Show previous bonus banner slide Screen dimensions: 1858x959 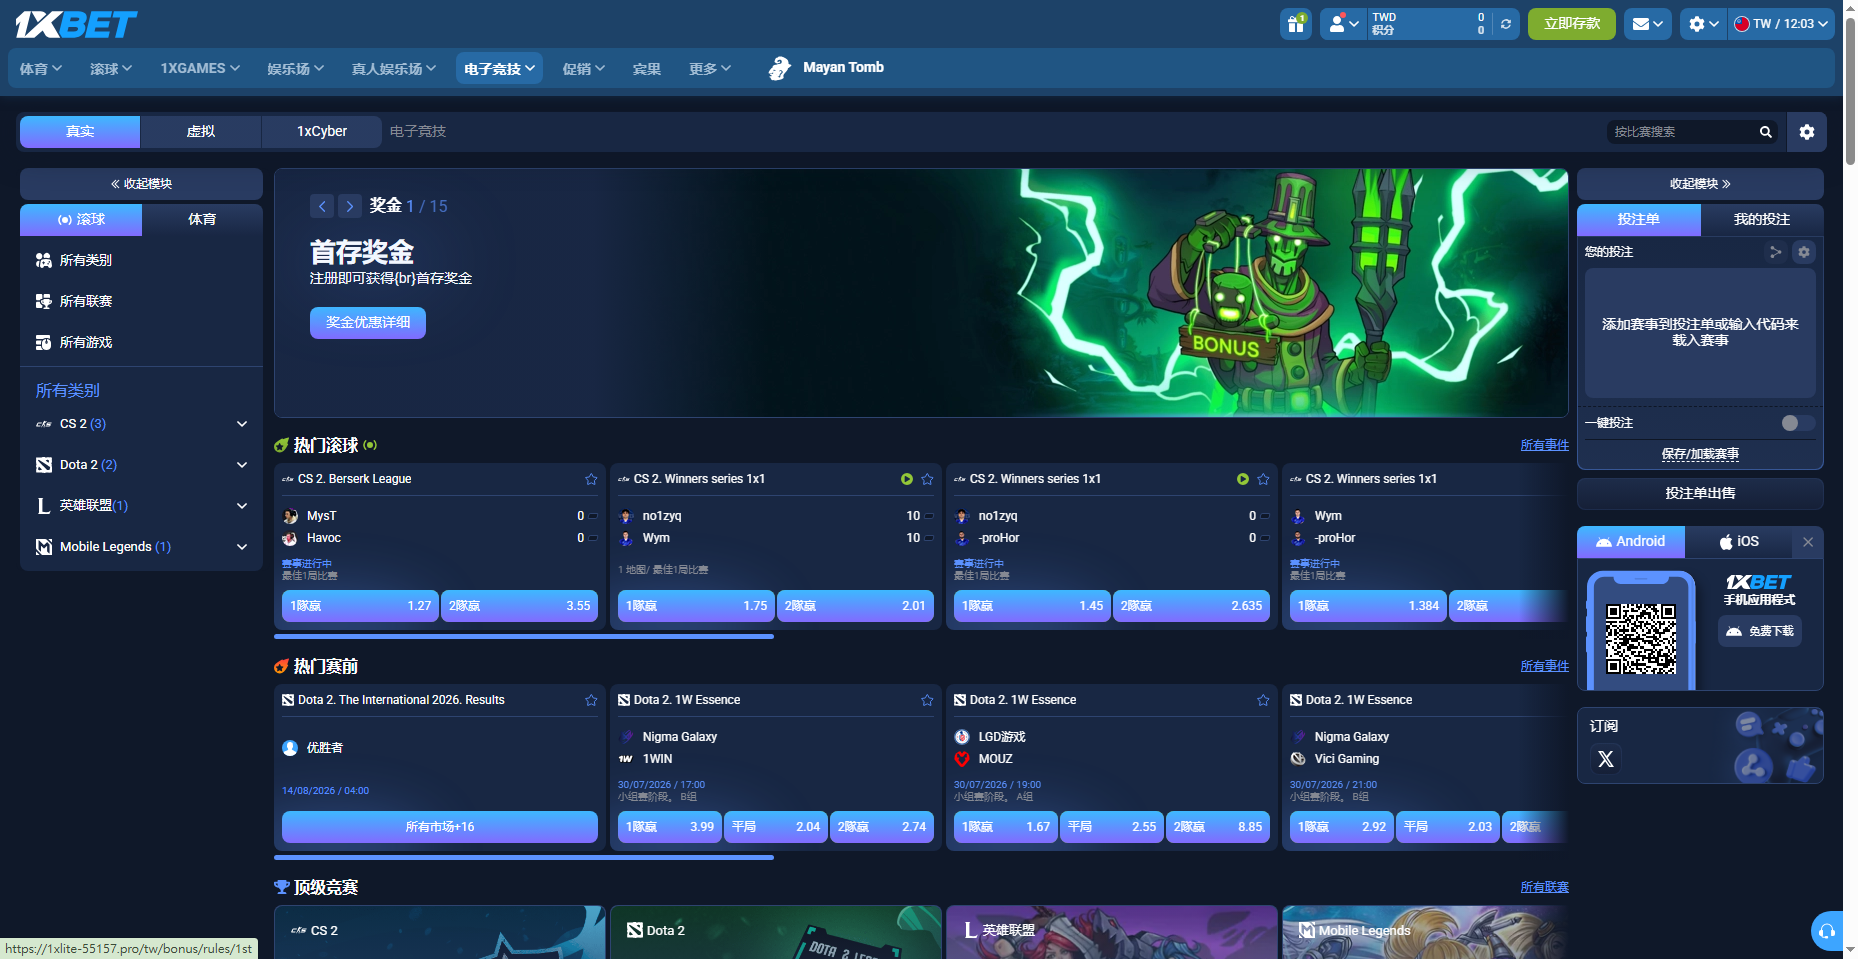322,206
